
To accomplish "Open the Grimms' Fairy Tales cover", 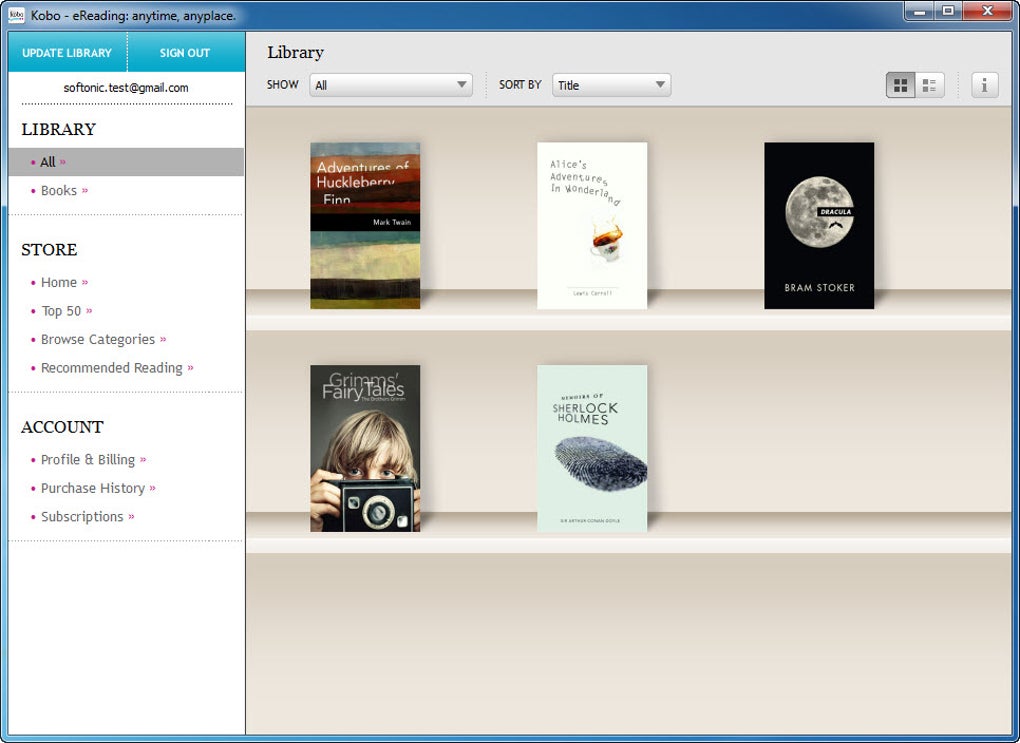I will [365, 448].
